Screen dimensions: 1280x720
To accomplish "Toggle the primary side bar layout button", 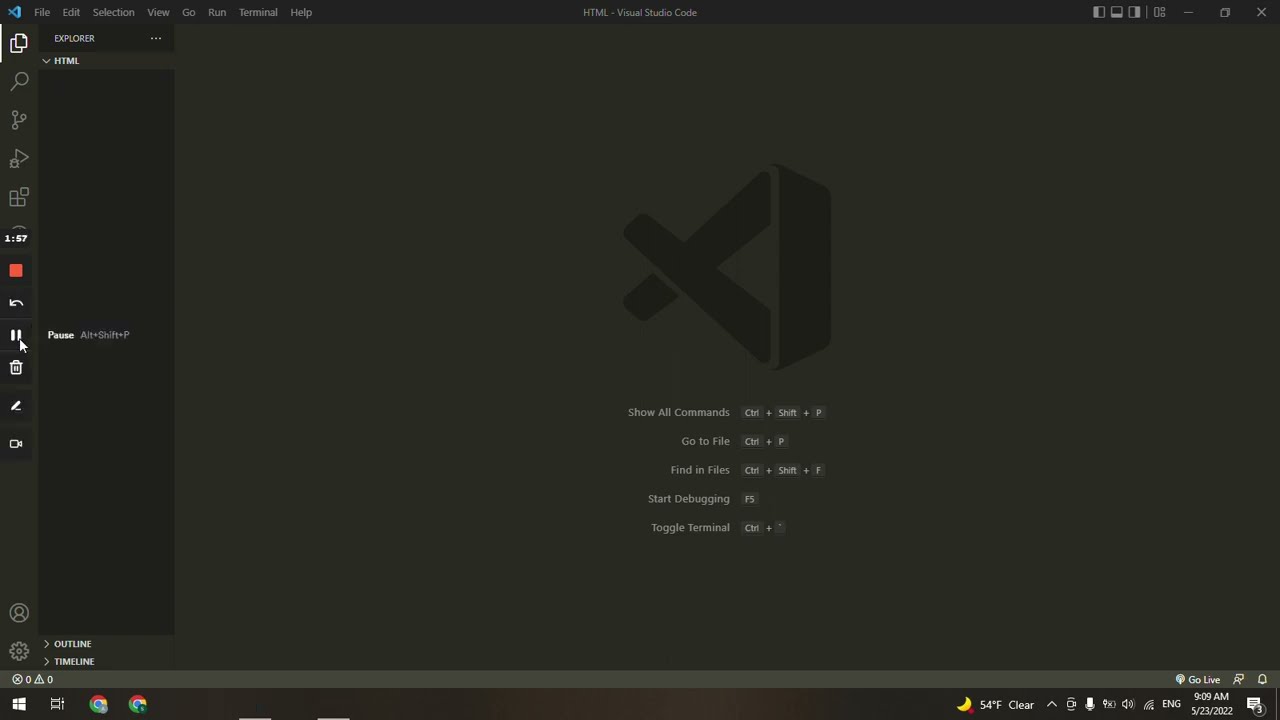I will (x=1099, y=12).
